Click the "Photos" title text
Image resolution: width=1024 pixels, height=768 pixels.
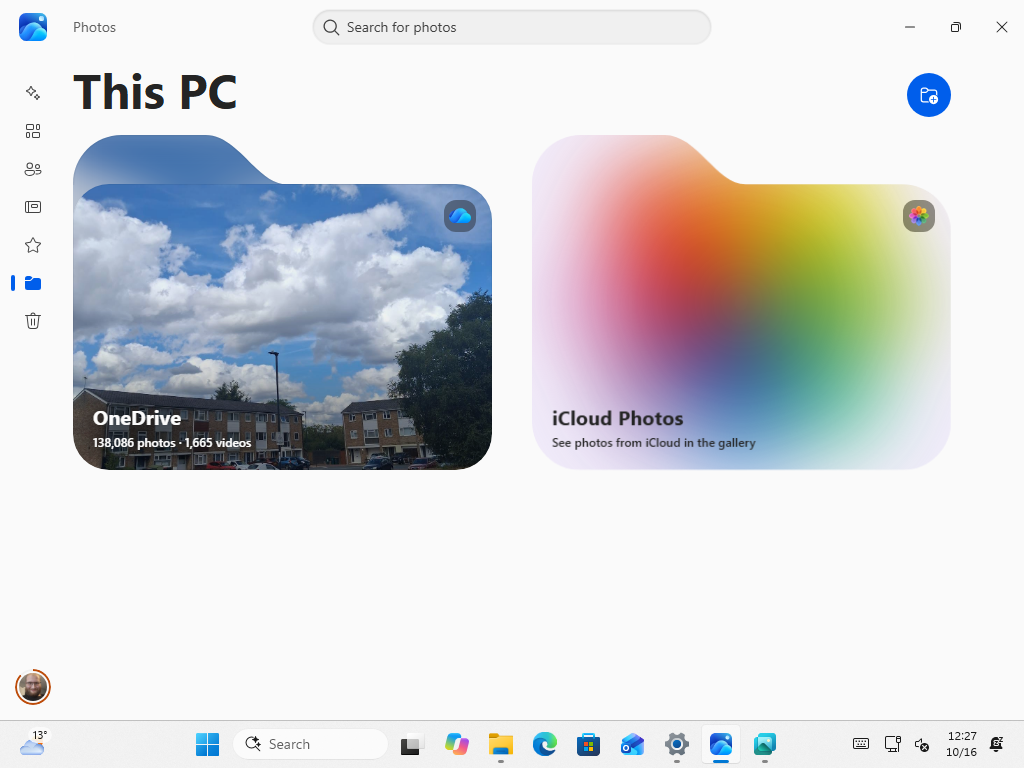click(x=94, y=27)
